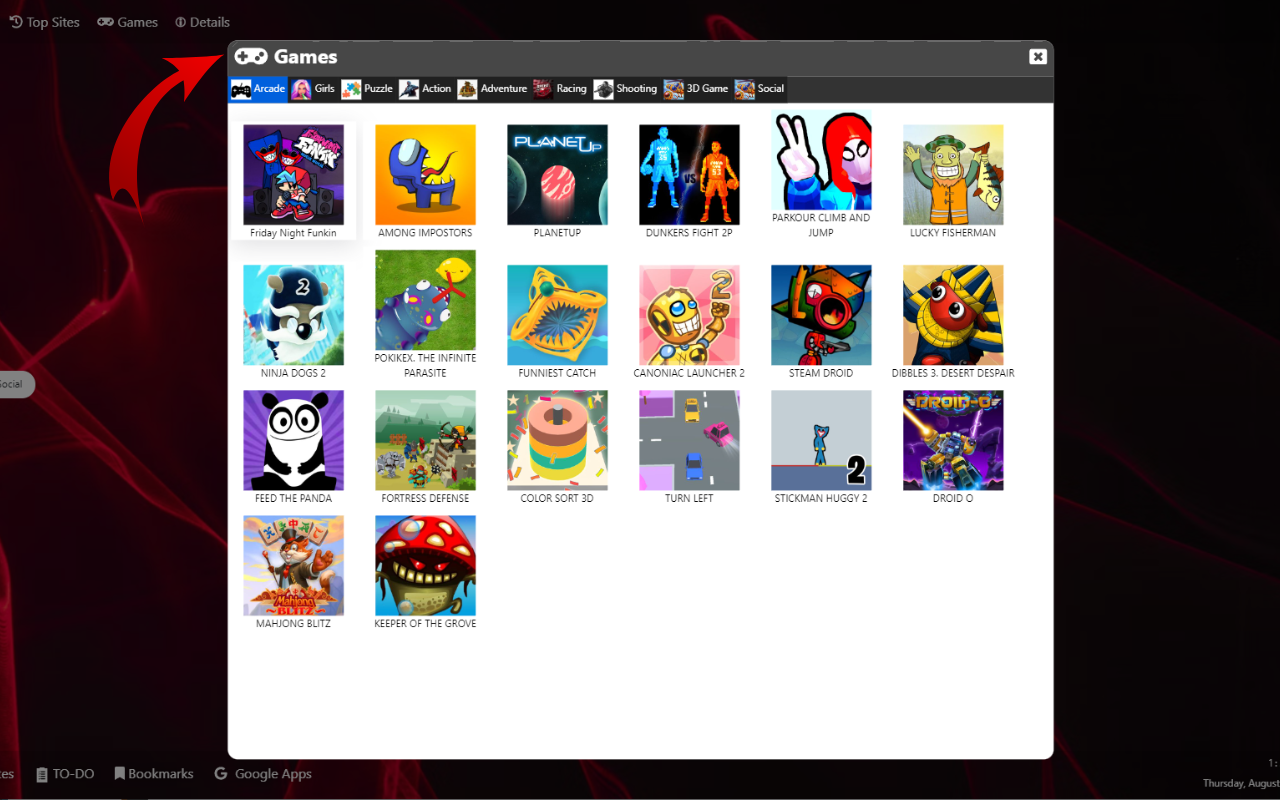Click the FEED THE PANDA caption
1280x800 pixels.
click(x=293, y=498)
